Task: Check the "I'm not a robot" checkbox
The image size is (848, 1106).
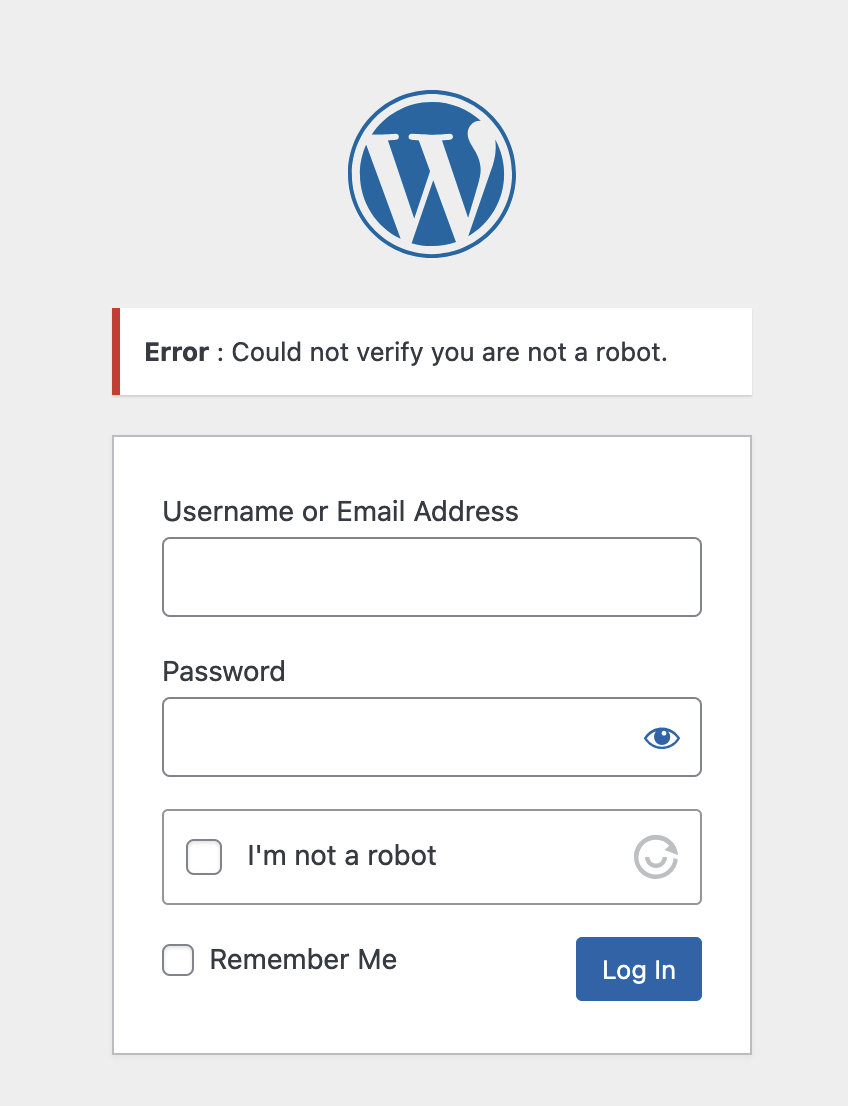Action: tap(204, 857)
